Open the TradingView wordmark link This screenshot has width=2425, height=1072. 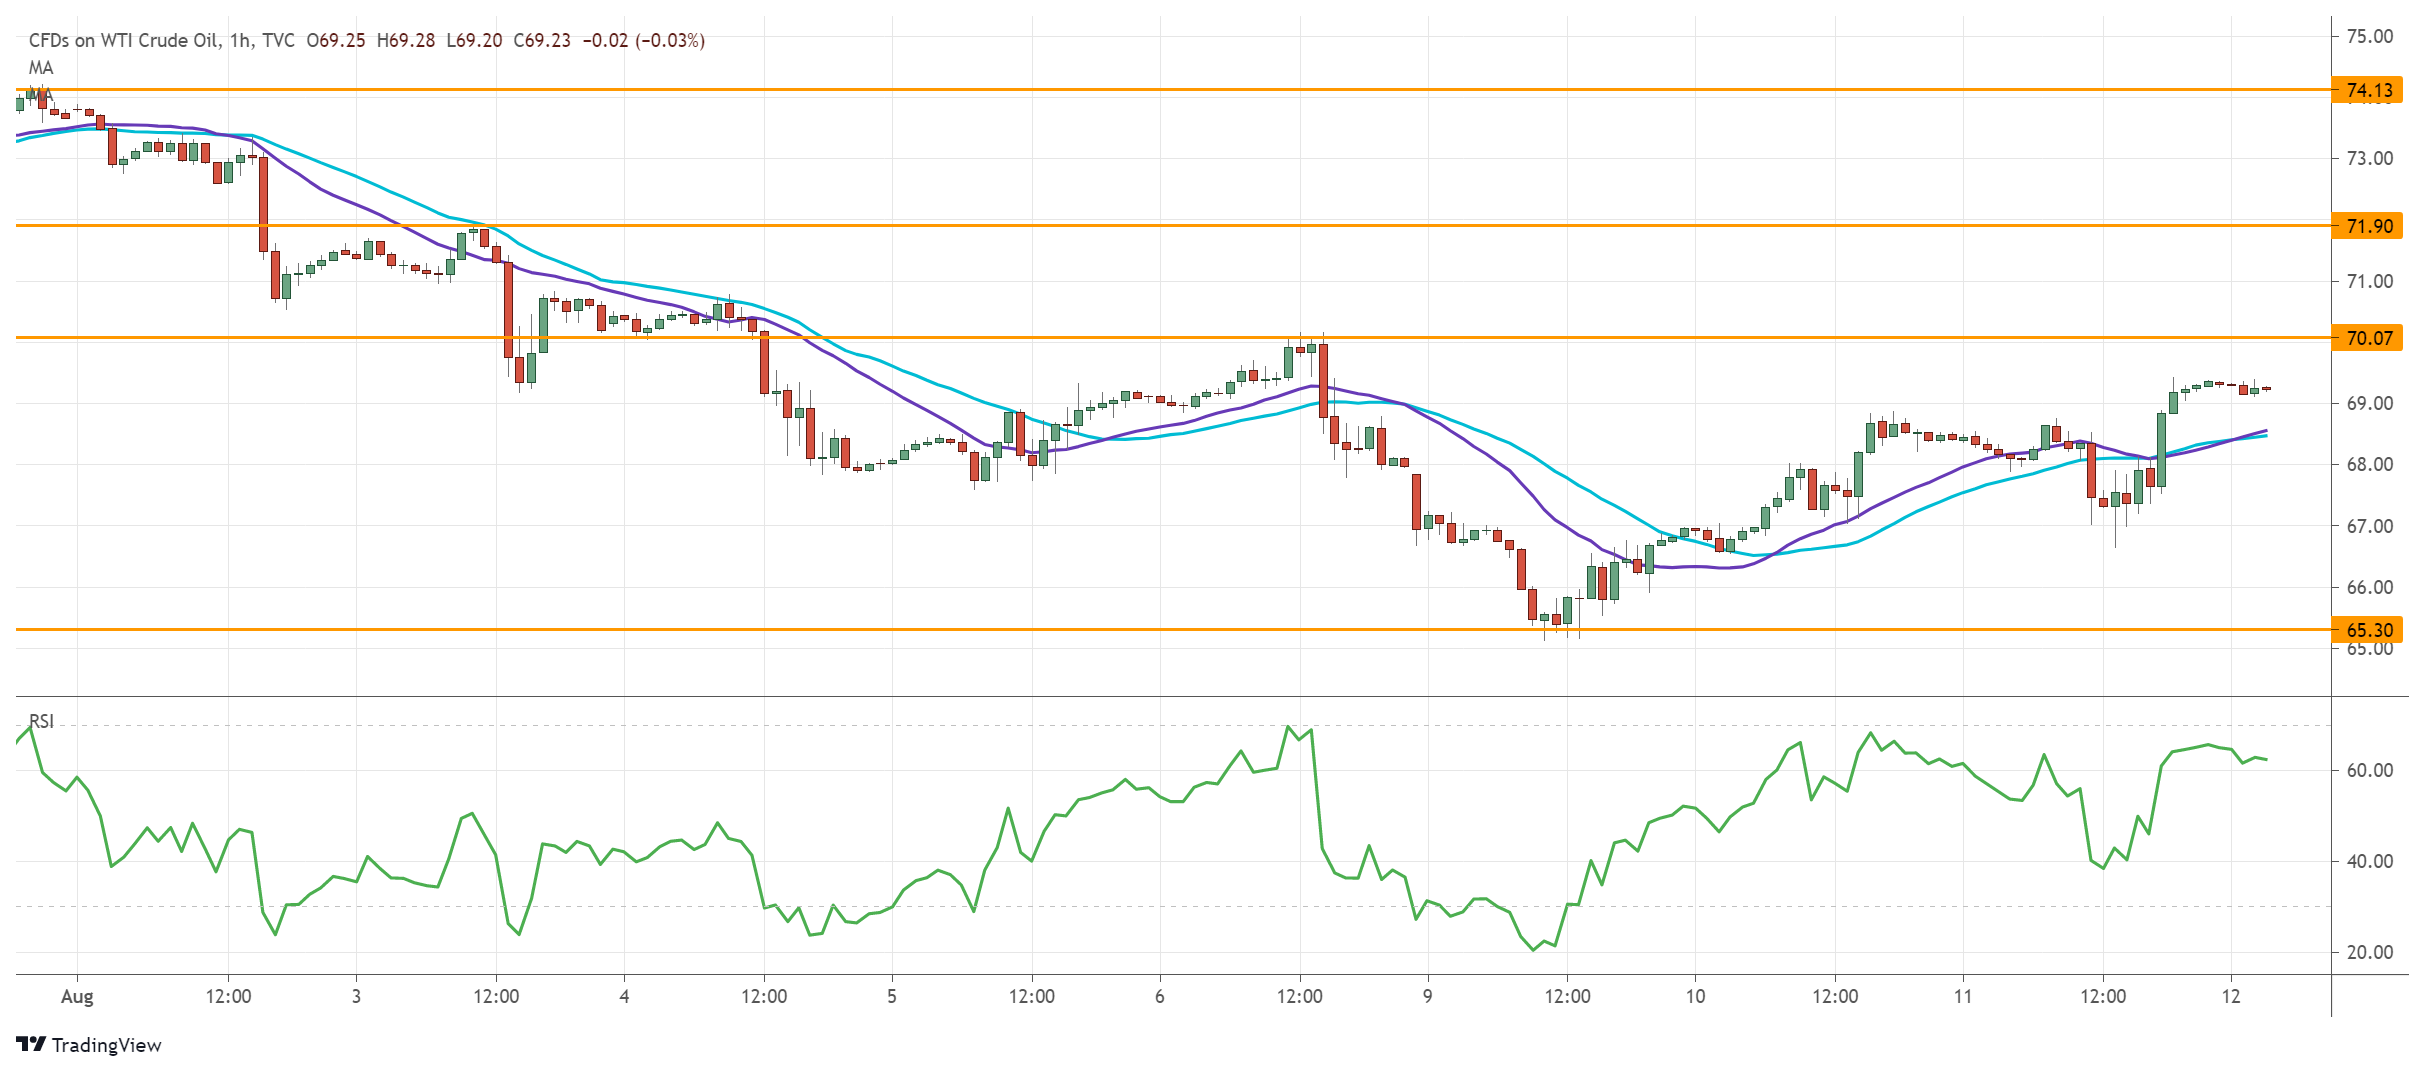coord(106,1045)
